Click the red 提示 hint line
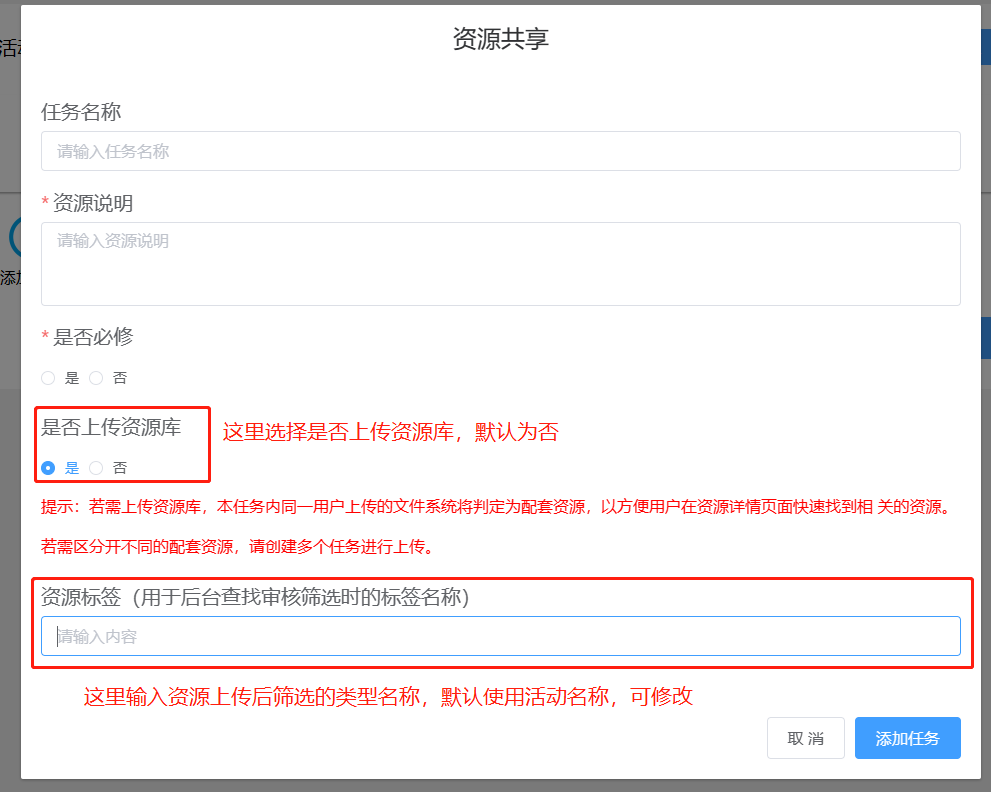The height and width of the screenshot is (792, 991). tap(494, 507)
